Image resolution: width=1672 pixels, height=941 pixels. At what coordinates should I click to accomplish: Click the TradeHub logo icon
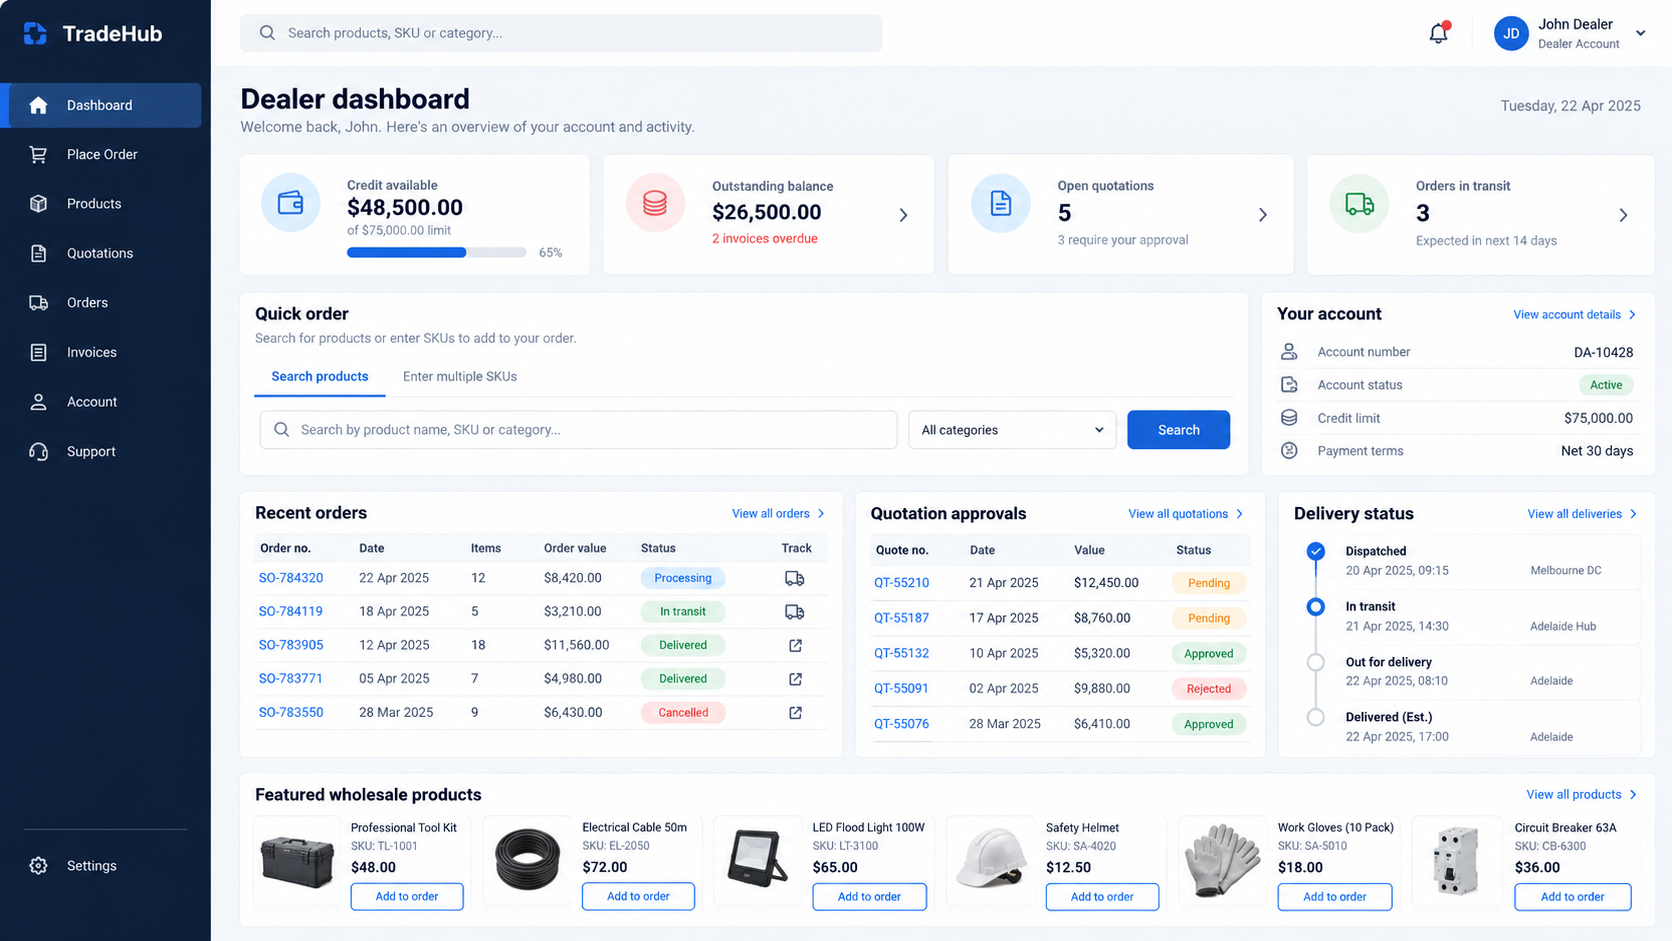coord(36,34)
